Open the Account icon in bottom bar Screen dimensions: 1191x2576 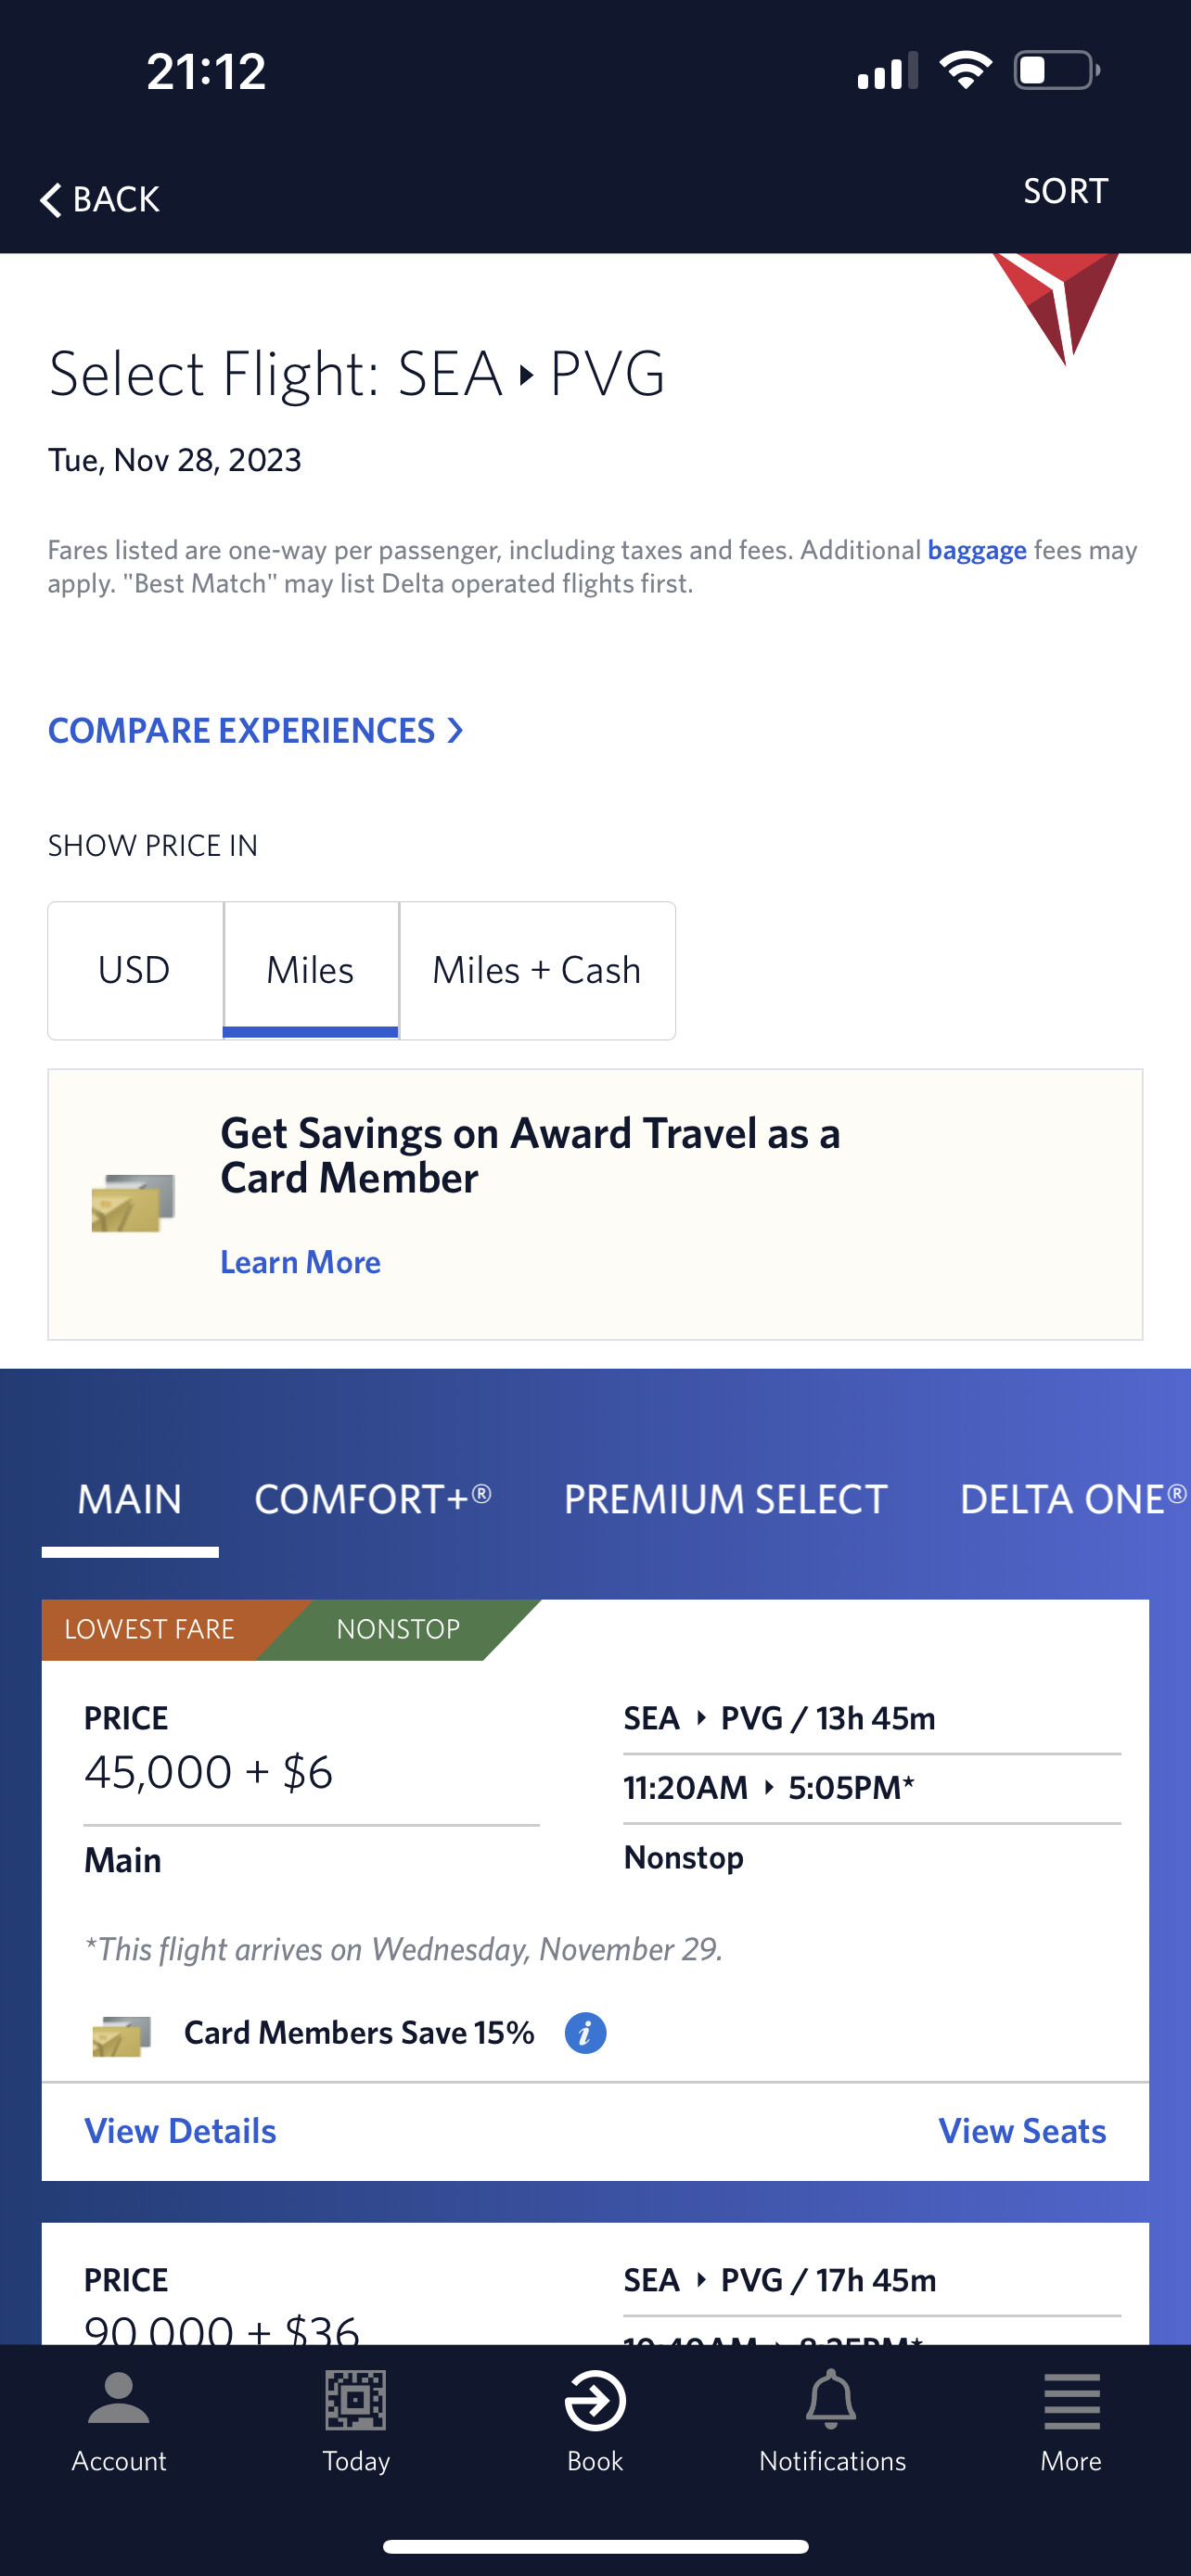119,2399
